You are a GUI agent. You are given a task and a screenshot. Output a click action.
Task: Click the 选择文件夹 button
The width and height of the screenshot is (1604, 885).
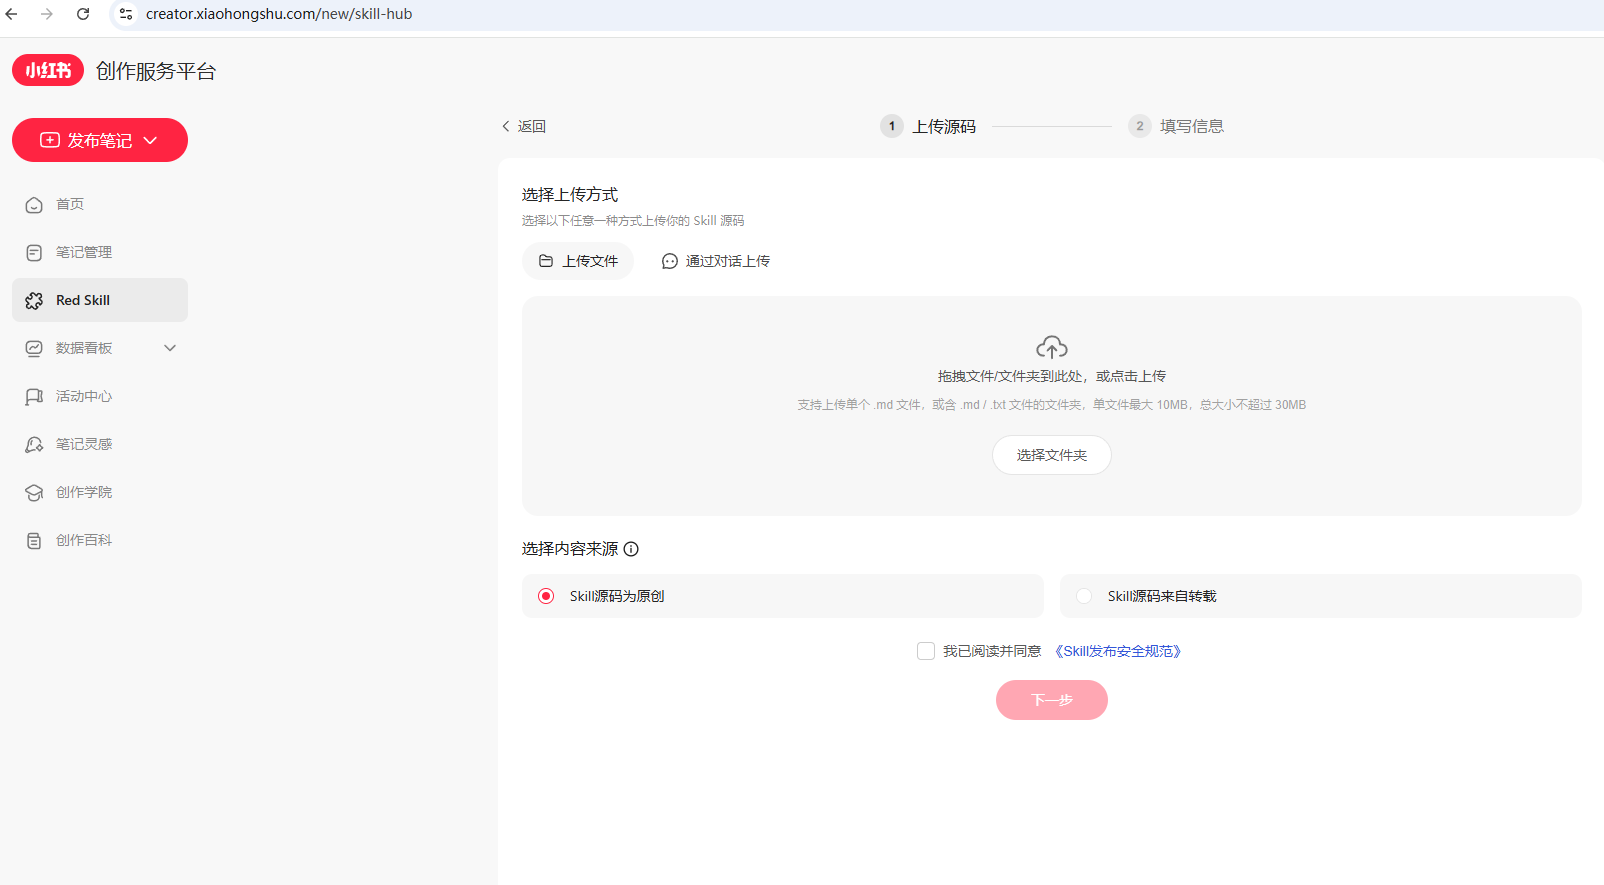coord(1052,455)
